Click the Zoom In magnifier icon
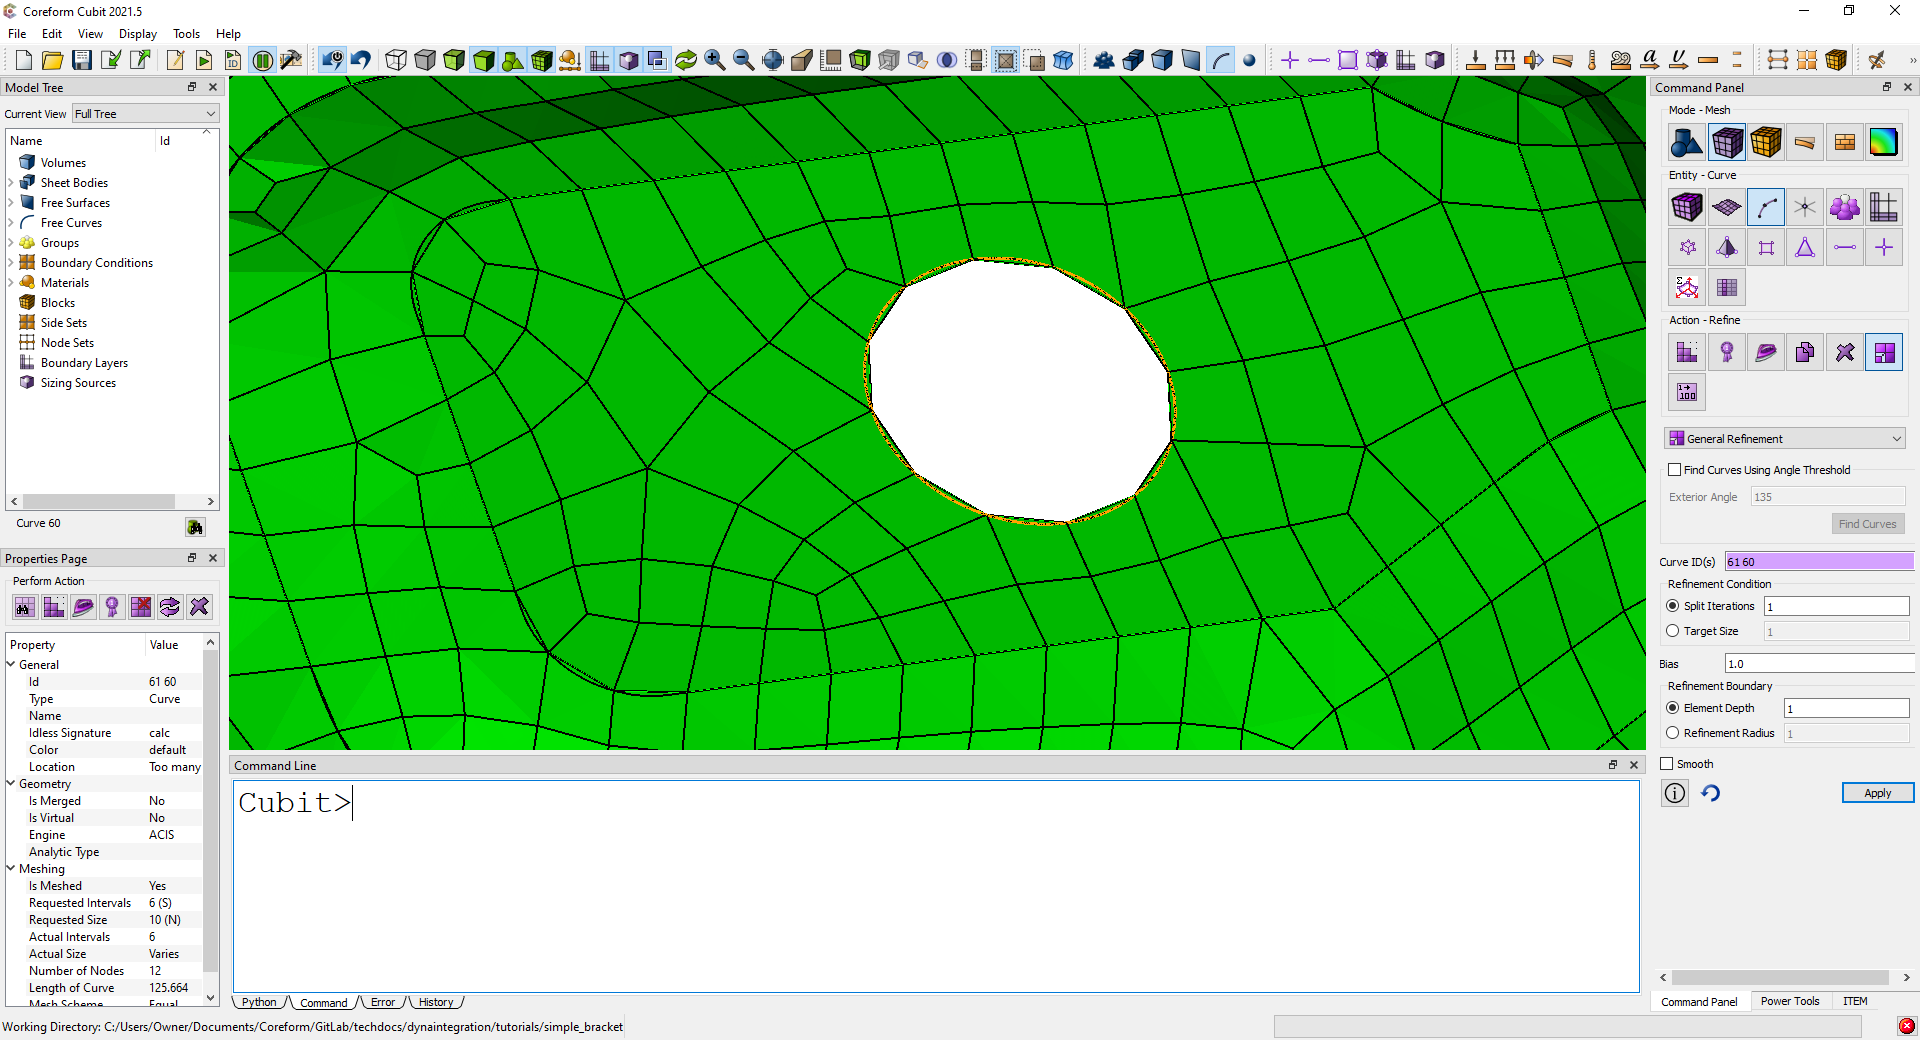 714,60
